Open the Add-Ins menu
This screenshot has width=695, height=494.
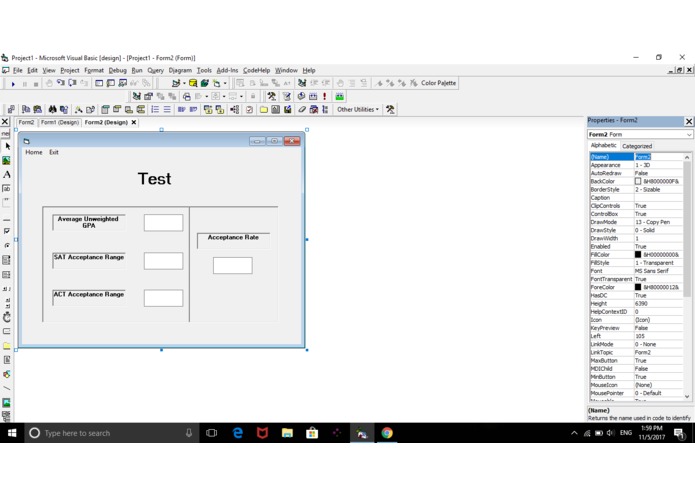[x=227, y=70]
